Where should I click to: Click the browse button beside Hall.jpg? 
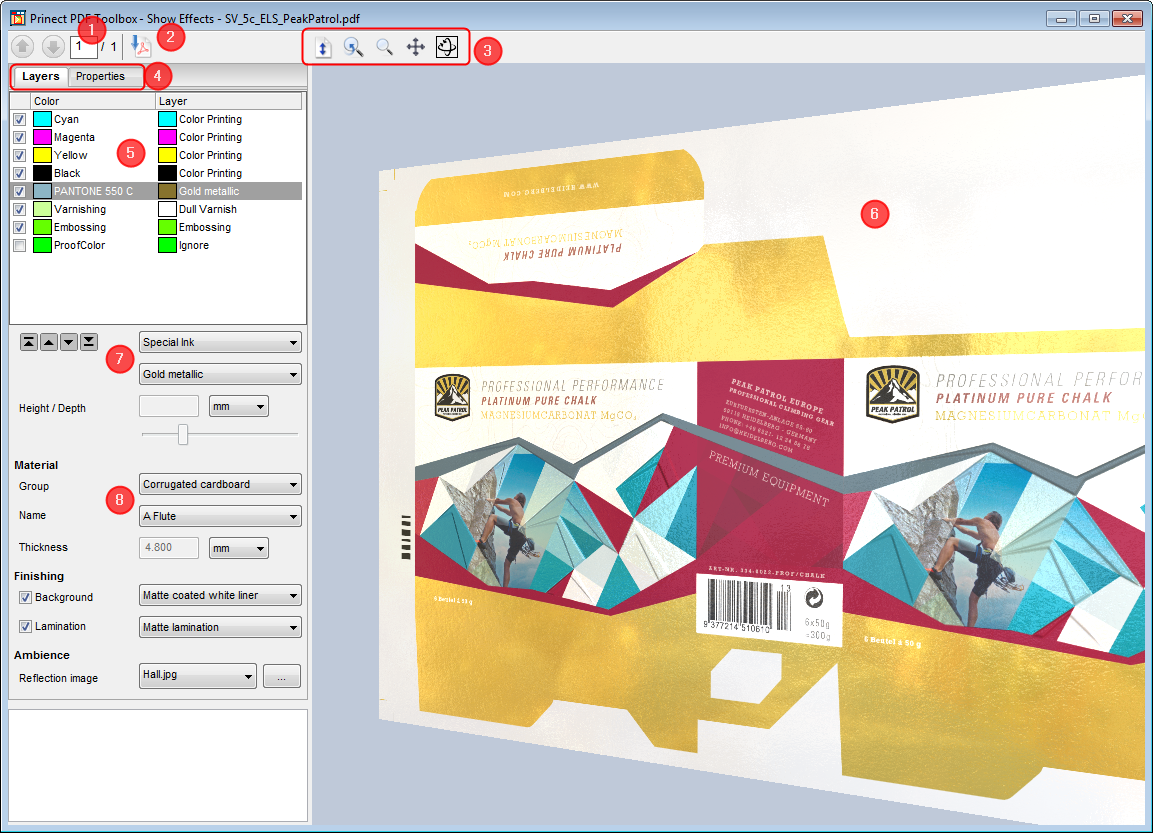click(x=281, y=677)
